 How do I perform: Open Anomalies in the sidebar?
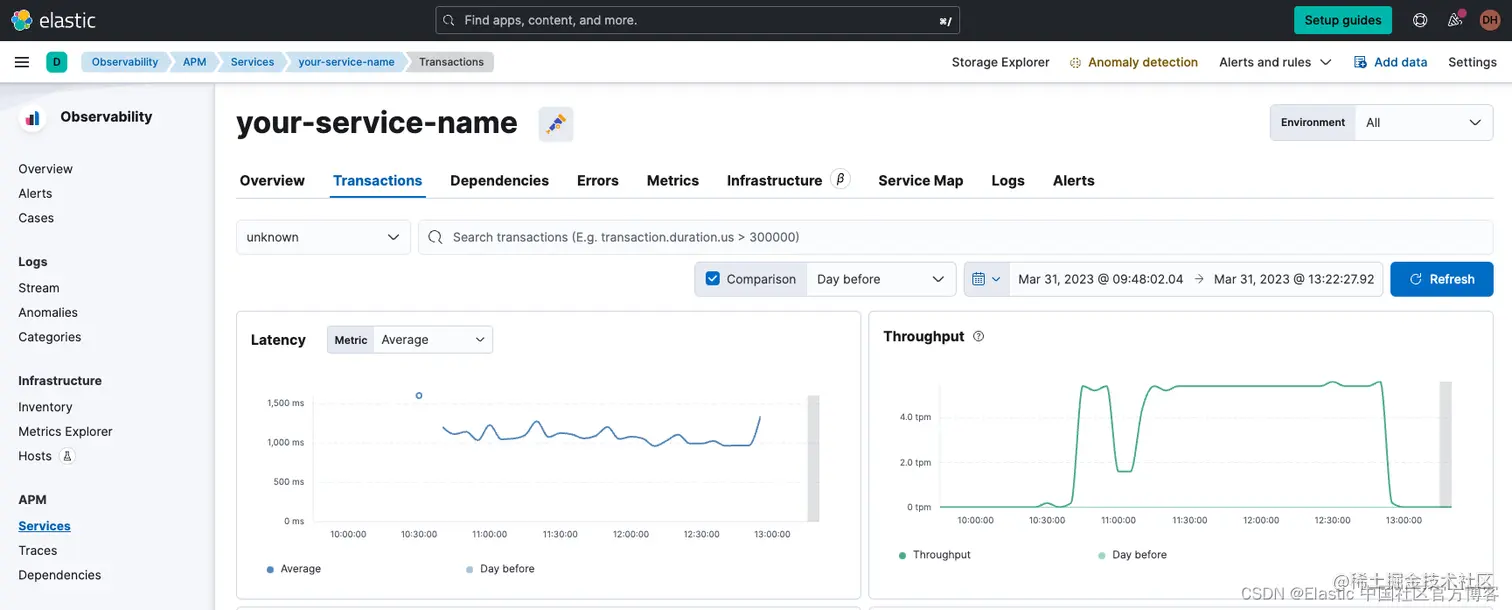(x=48, y=312)
